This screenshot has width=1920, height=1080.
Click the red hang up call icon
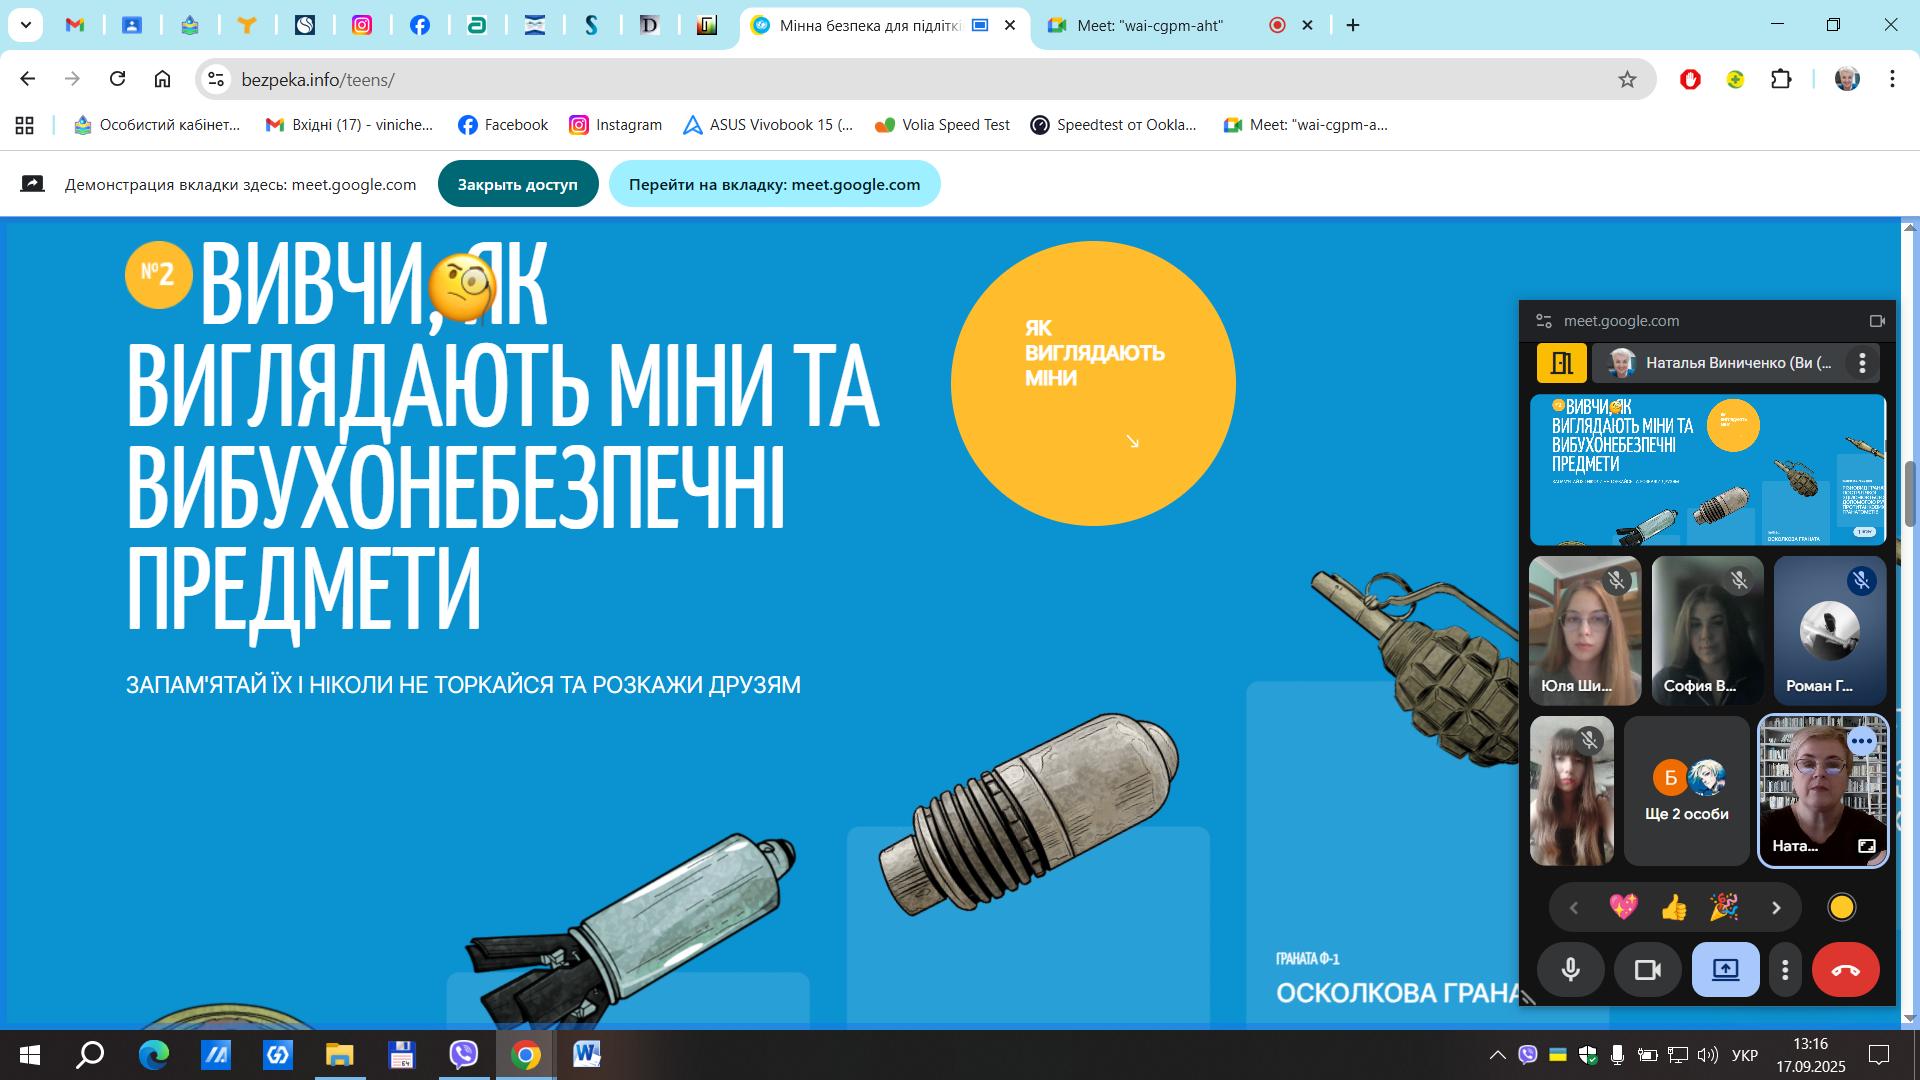1845,970
